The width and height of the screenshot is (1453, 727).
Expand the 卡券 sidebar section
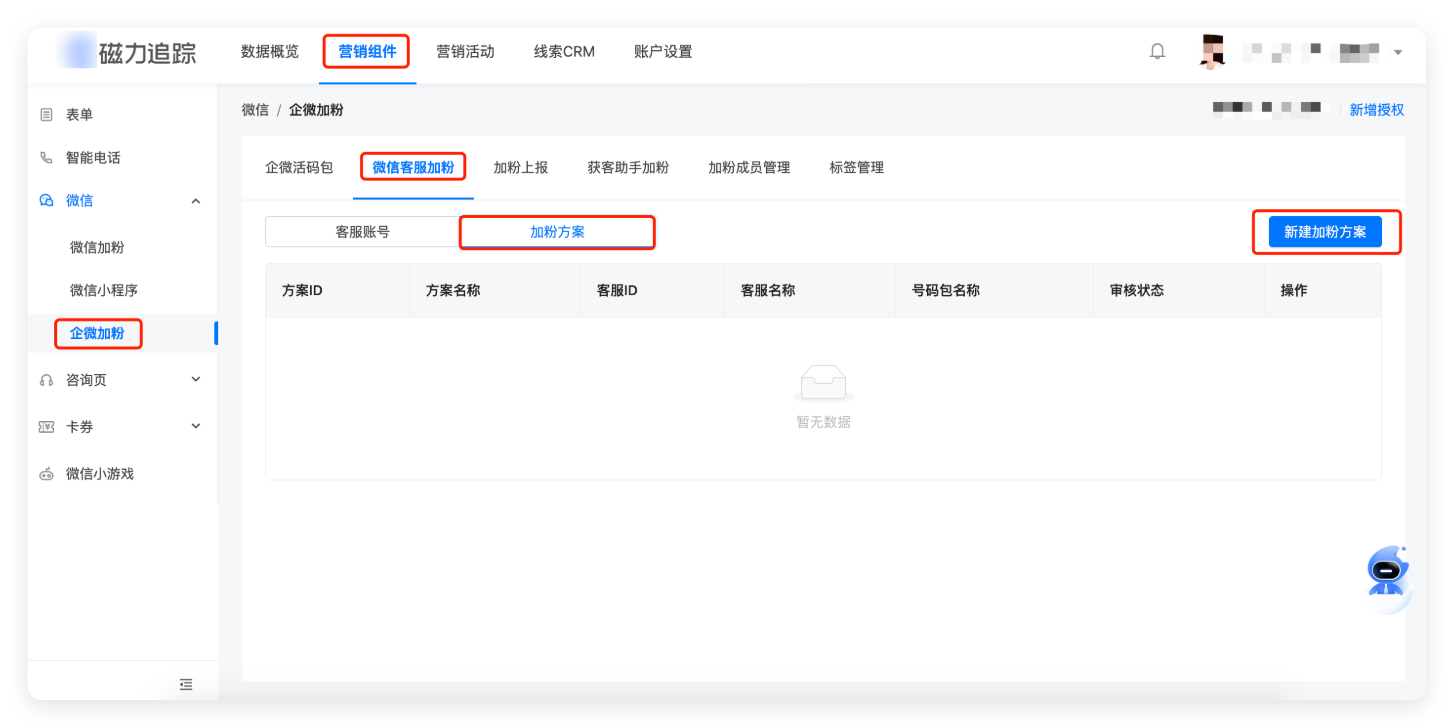pos(196,427)
